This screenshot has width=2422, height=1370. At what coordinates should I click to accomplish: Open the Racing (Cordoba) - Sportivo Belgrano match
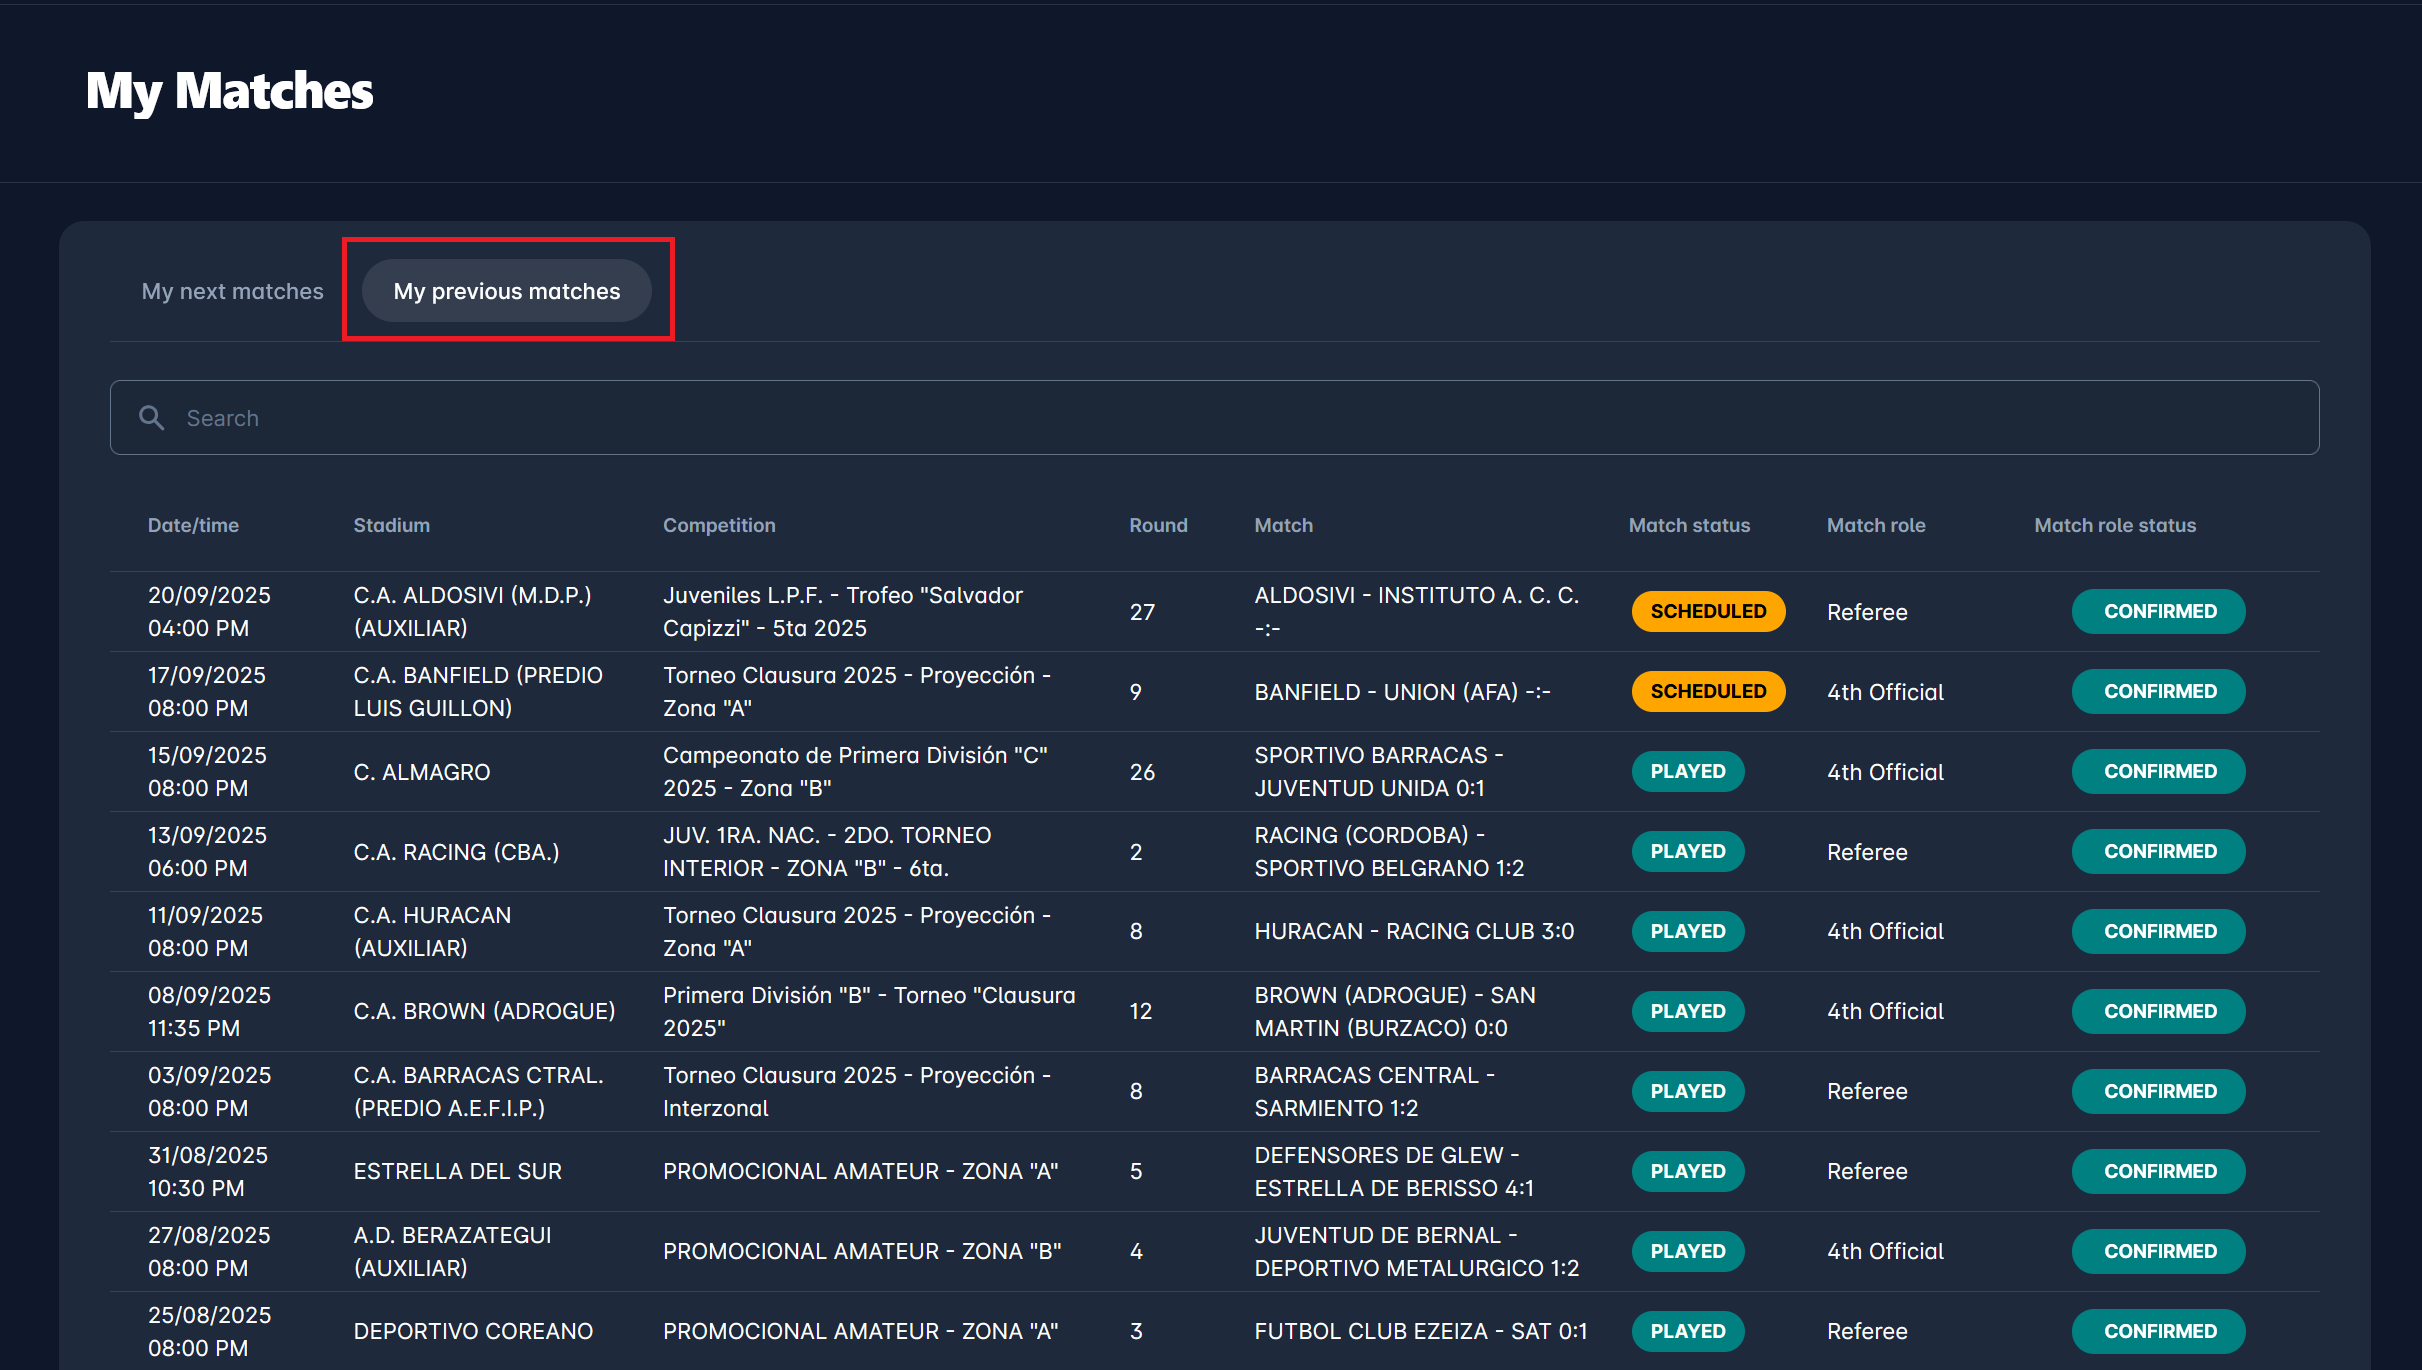pyautogui.click(x=1388, y=851)
